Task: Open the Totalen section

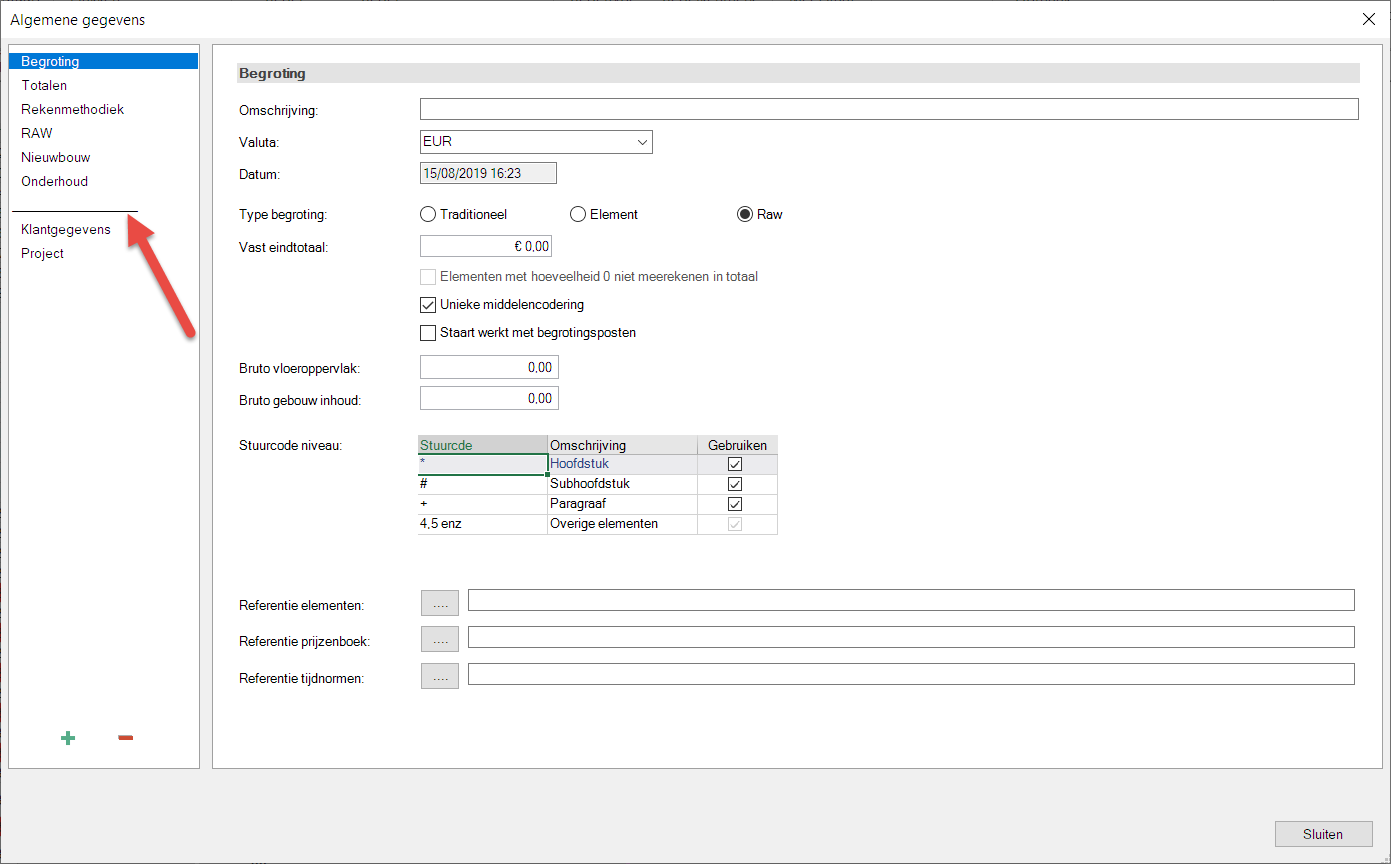Action: pyautogui.click(x=44, y=85)
